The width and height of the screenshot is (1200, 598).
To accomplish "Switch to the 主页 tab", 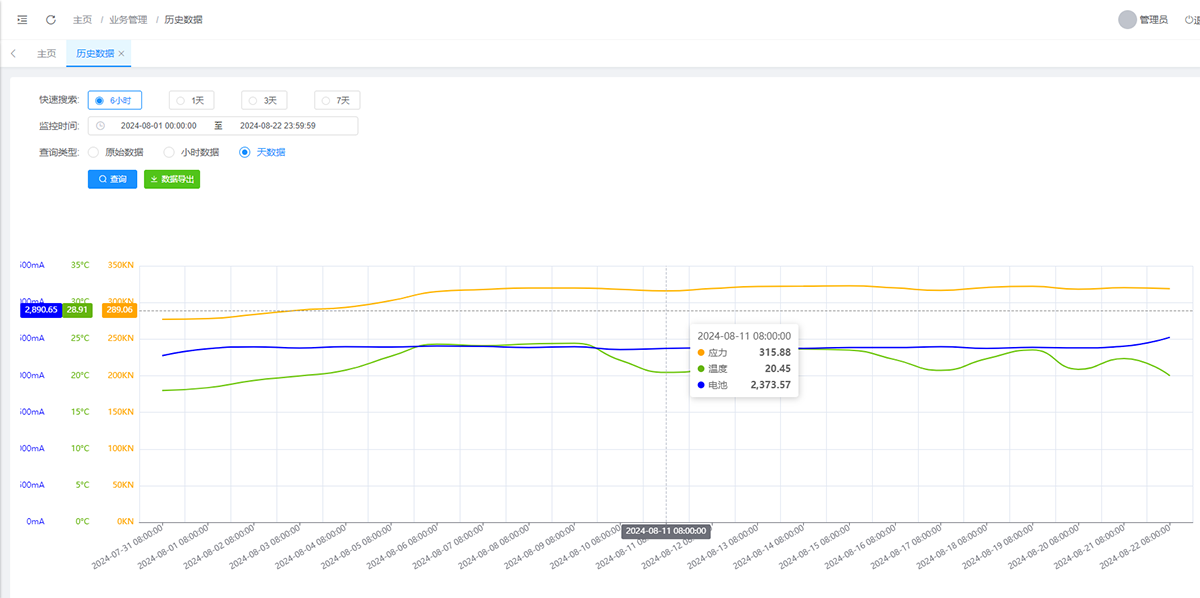I will 46,54.
